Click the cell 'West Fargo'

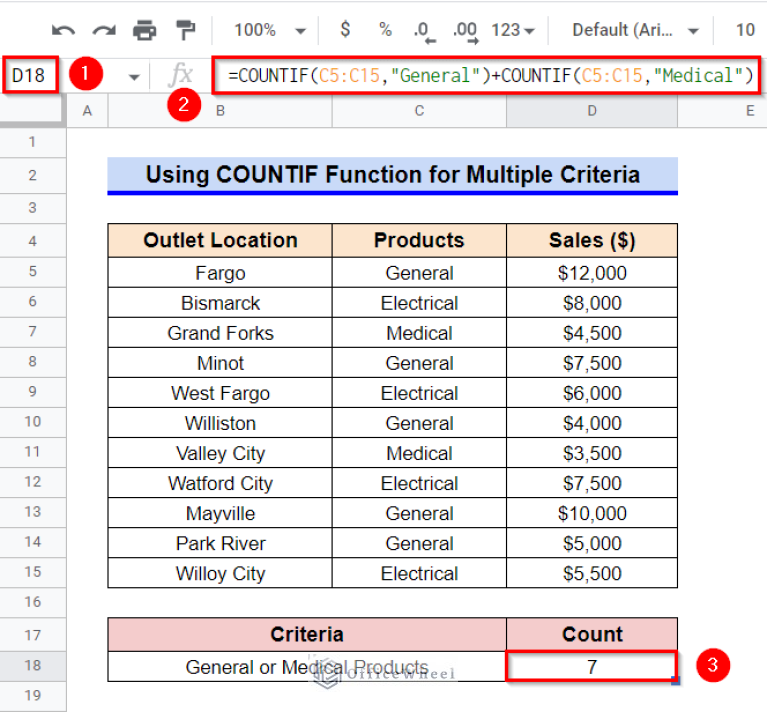click(220, 393)
